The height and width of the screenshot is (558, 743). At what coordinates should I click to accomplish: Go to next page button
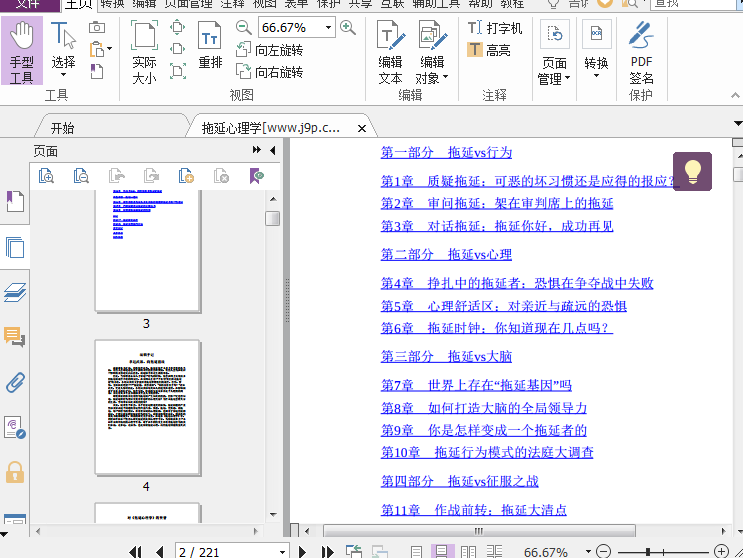coord(302,551)
